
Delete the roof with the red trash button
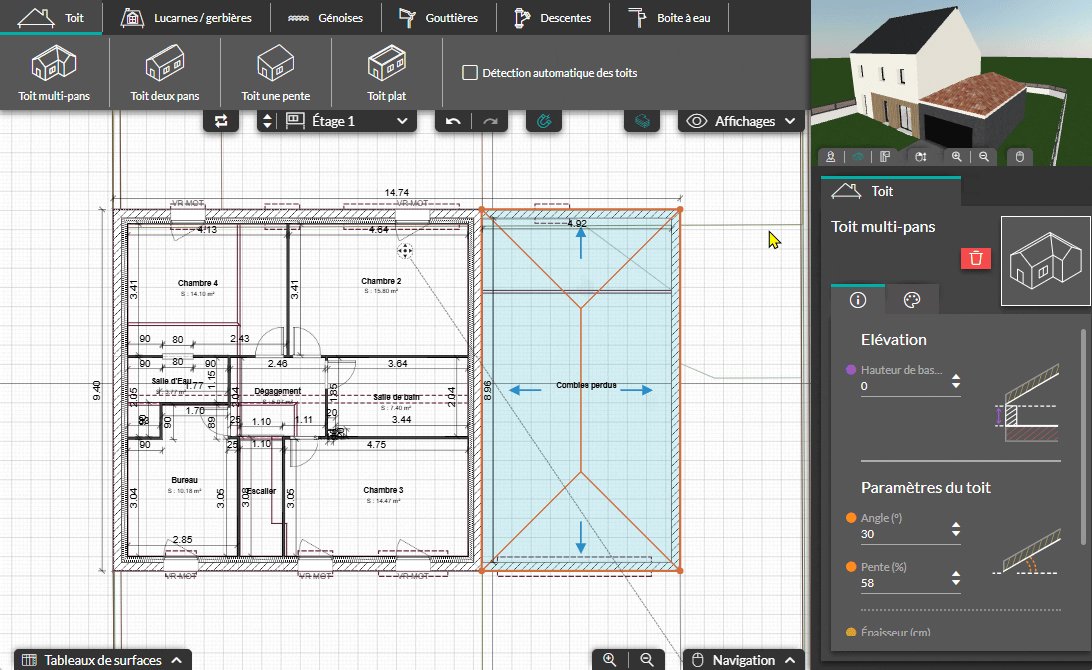976,258
